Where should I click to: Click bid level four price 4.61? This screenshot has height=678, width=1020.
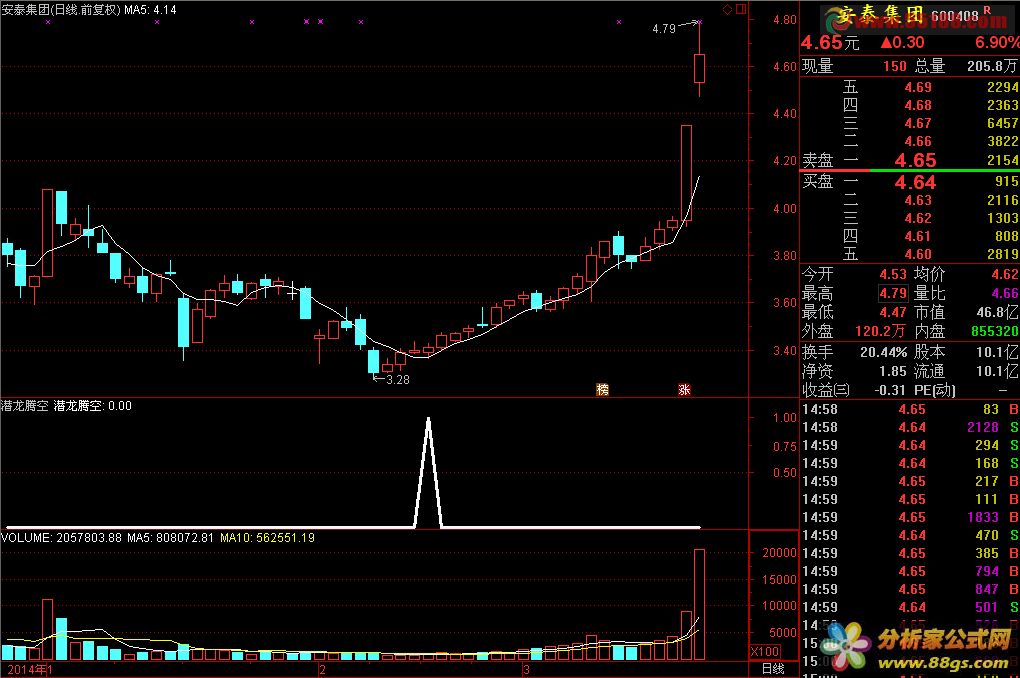(x=918, y=236)
